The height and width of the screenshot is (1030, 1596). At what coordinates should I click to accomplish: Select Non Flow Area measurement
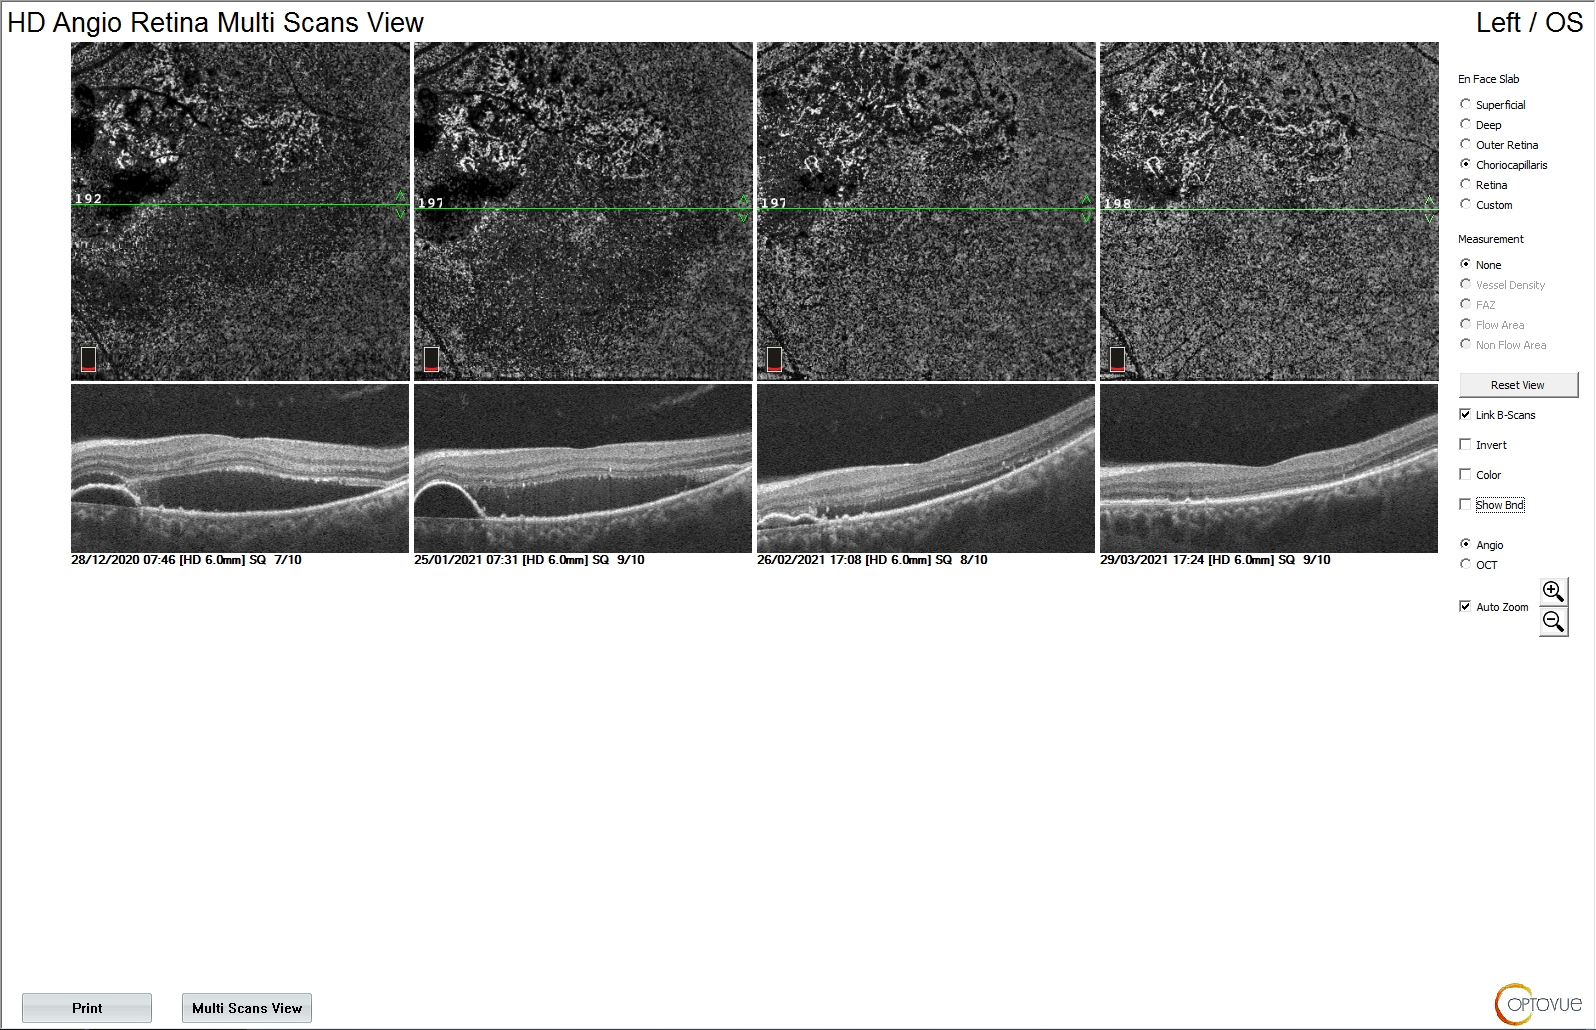pos(1466,344)
